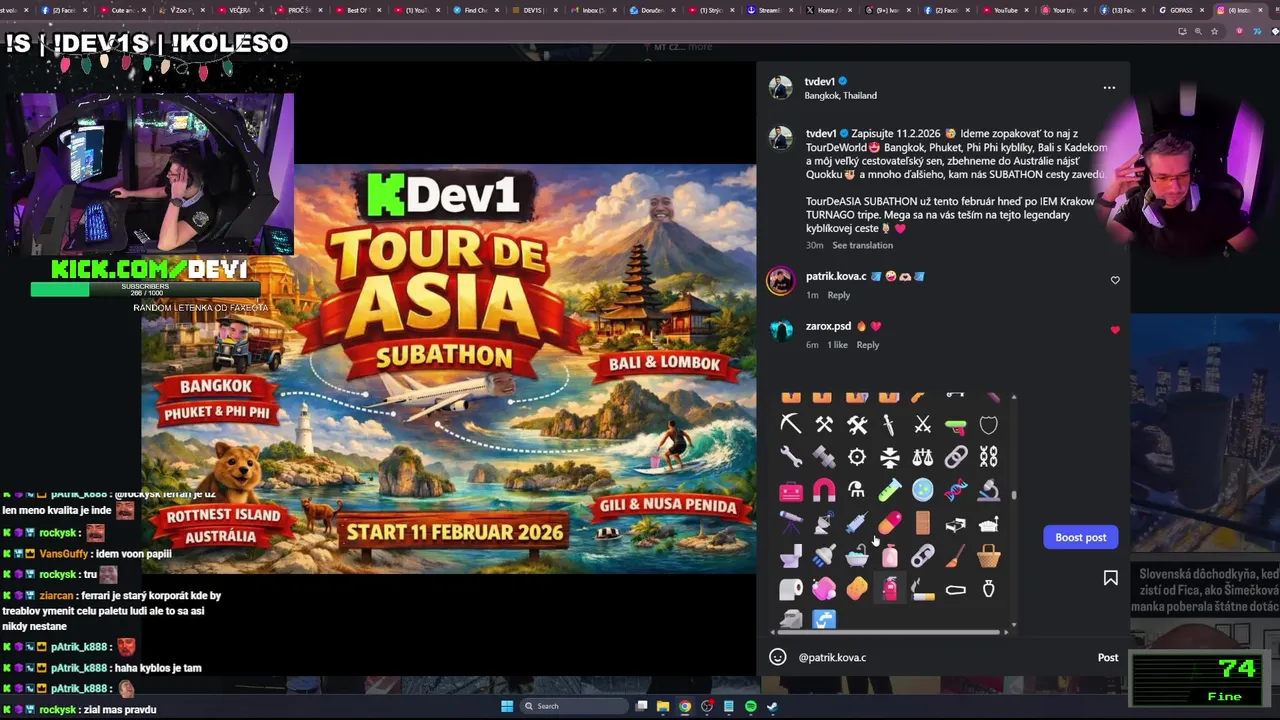Insert the balance scale emoji

(x=923, y=457)
